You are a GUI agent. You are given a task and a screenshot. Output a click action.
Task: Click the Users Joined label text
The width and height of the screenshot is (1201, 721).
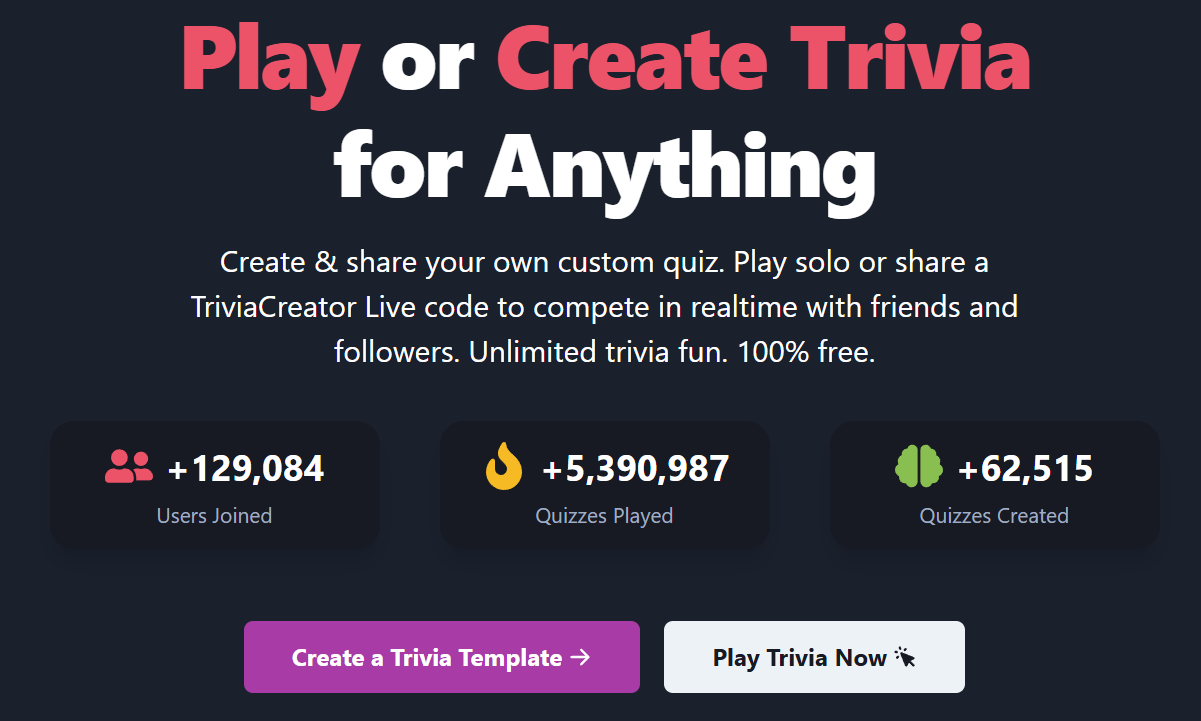(x=214, y=516)
